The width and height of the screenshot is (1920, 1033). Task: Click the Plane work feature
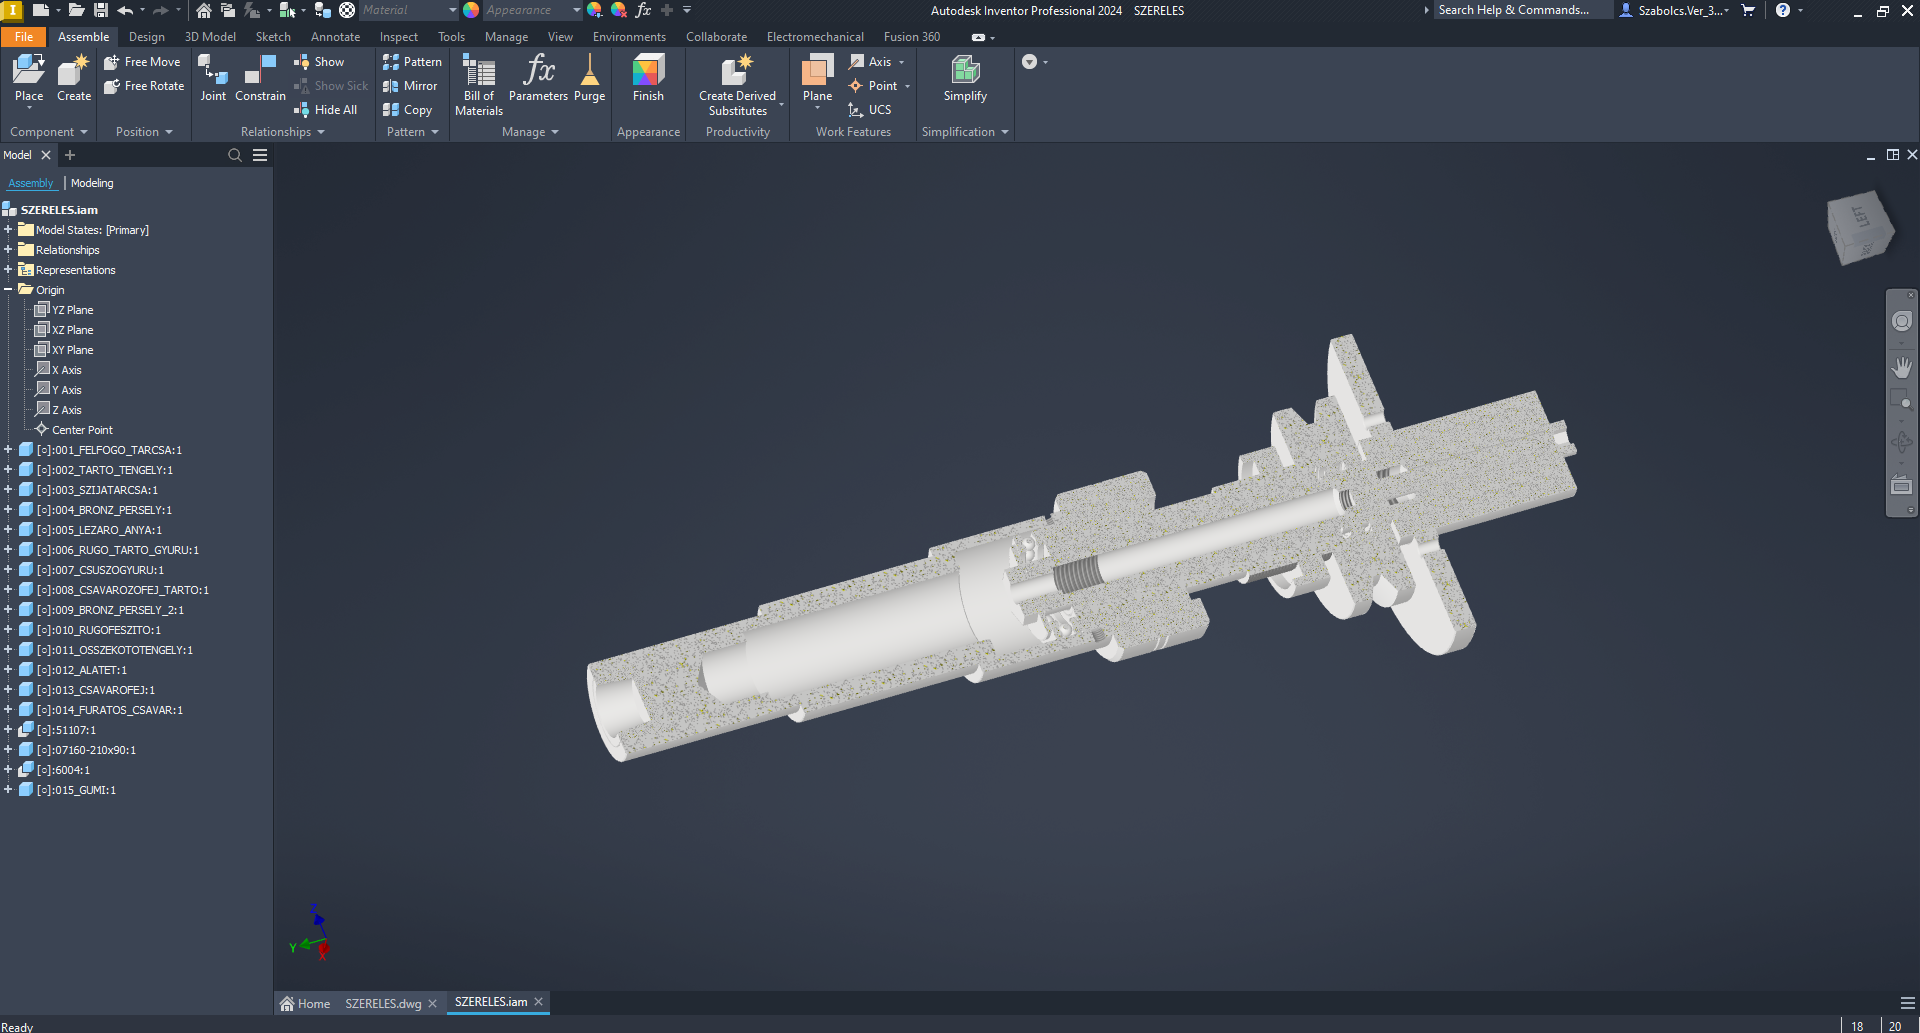click(x=817, y=78)
